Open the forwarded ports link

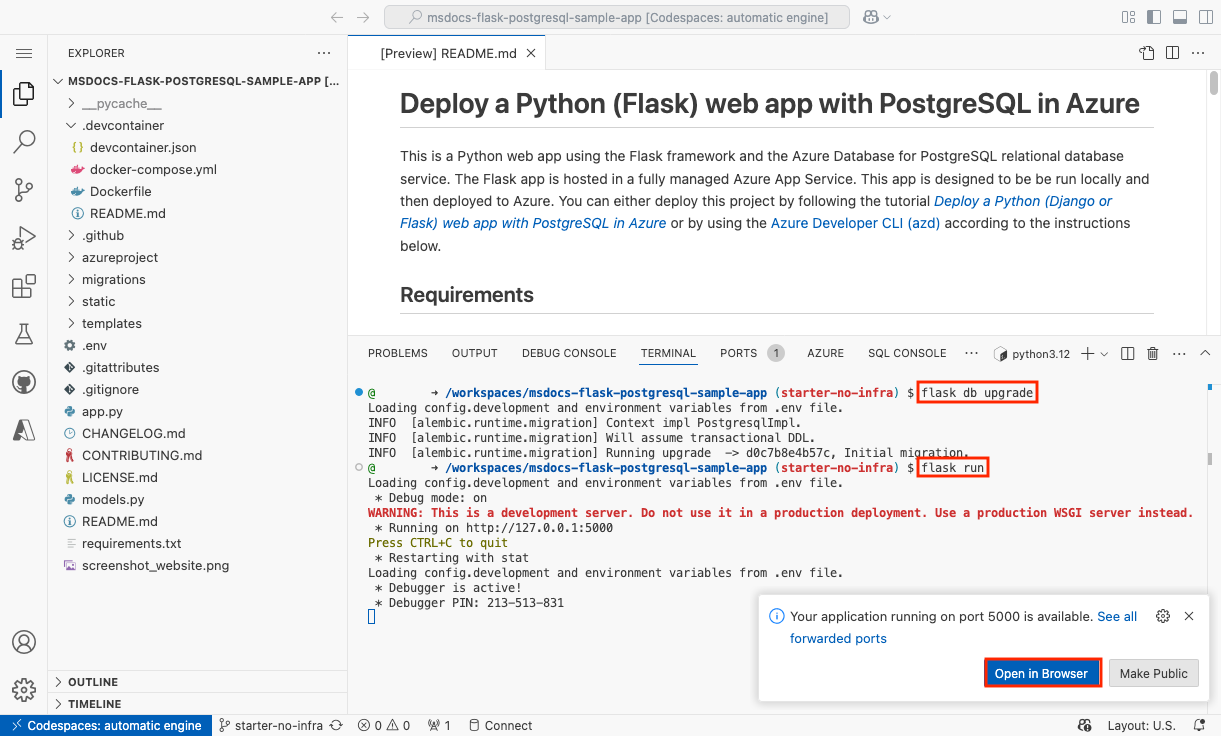pyautogui.click(x=838, y=638)
